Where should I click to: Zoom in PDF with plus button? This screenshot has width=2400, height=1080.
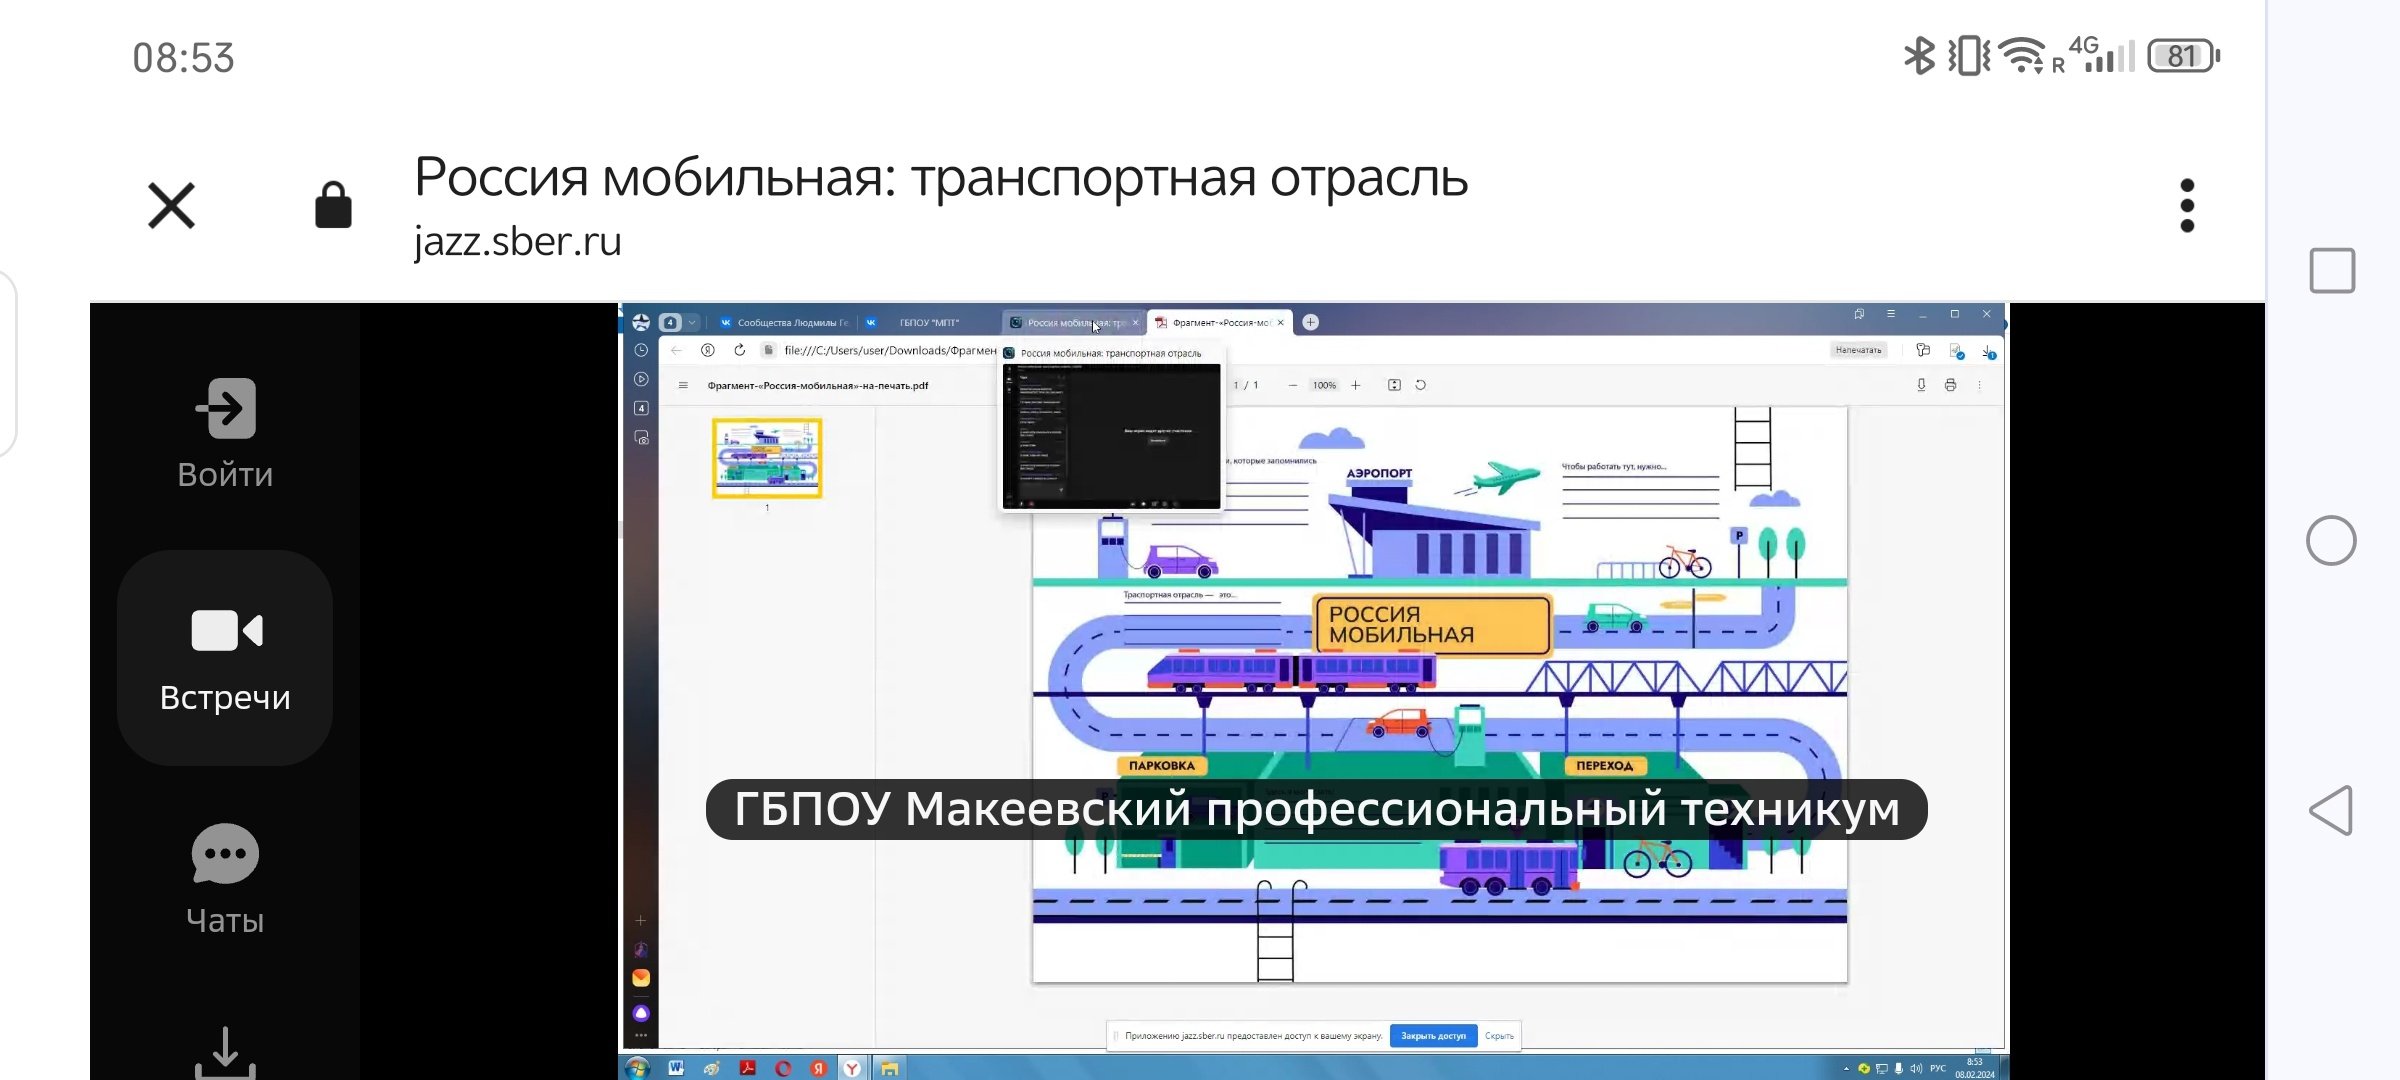1356,386
